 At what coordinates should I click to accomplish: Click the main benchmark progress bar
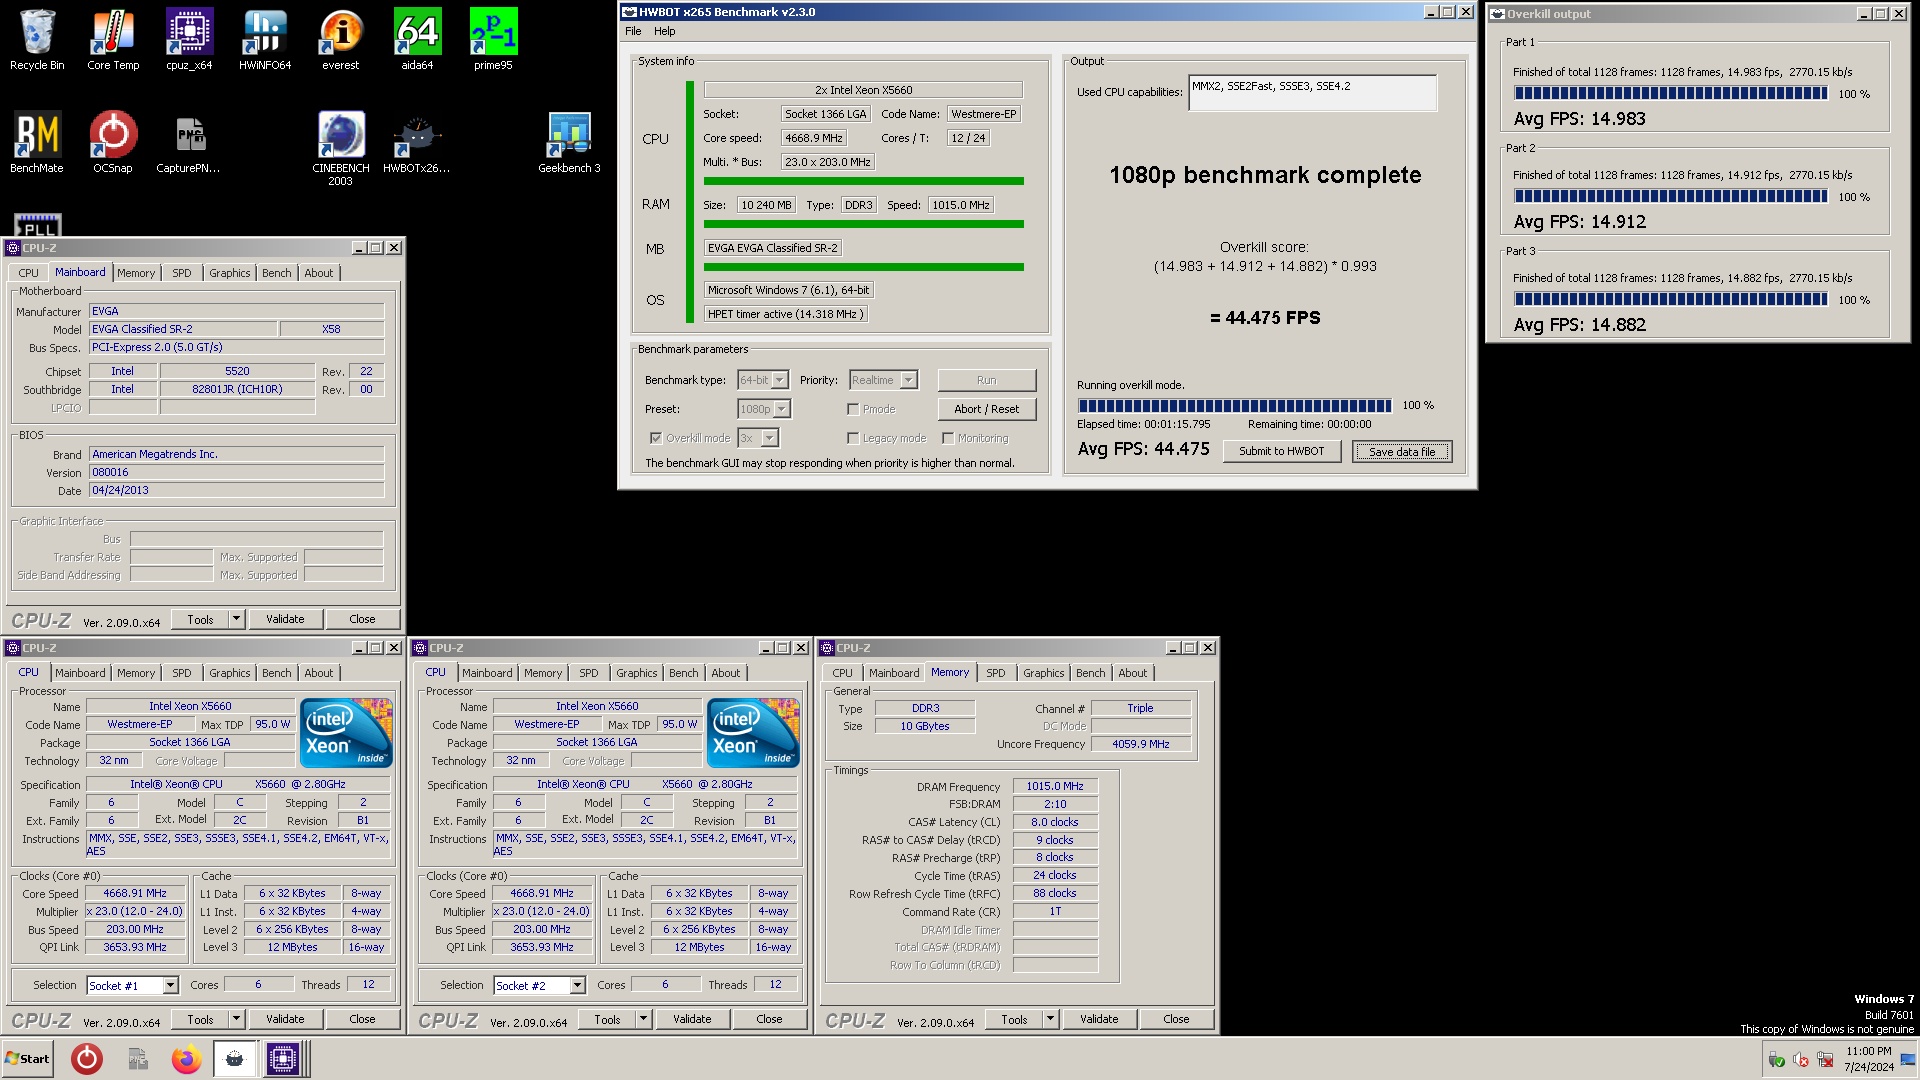point(1234,406)
